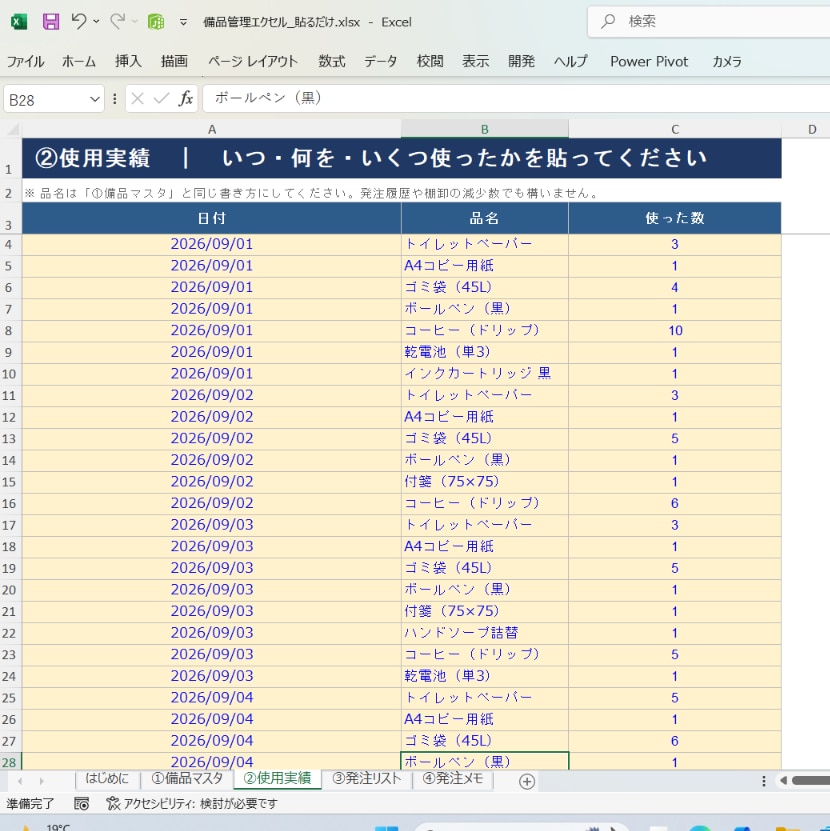Screen dimensions: 830x831
Task: Click the Save icon in title bar
Action: click(51, 22)
